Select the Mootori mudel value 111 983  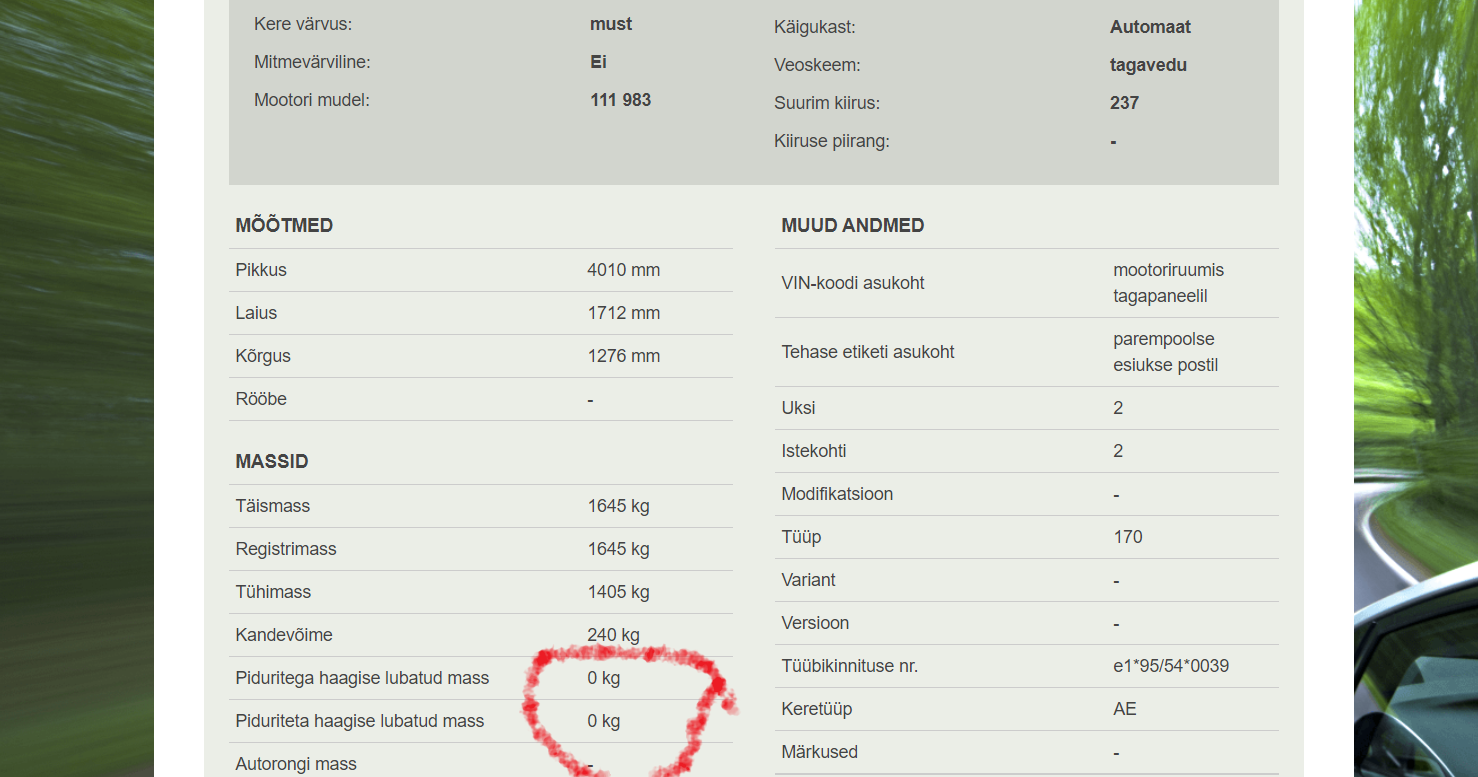click(620, 100)
